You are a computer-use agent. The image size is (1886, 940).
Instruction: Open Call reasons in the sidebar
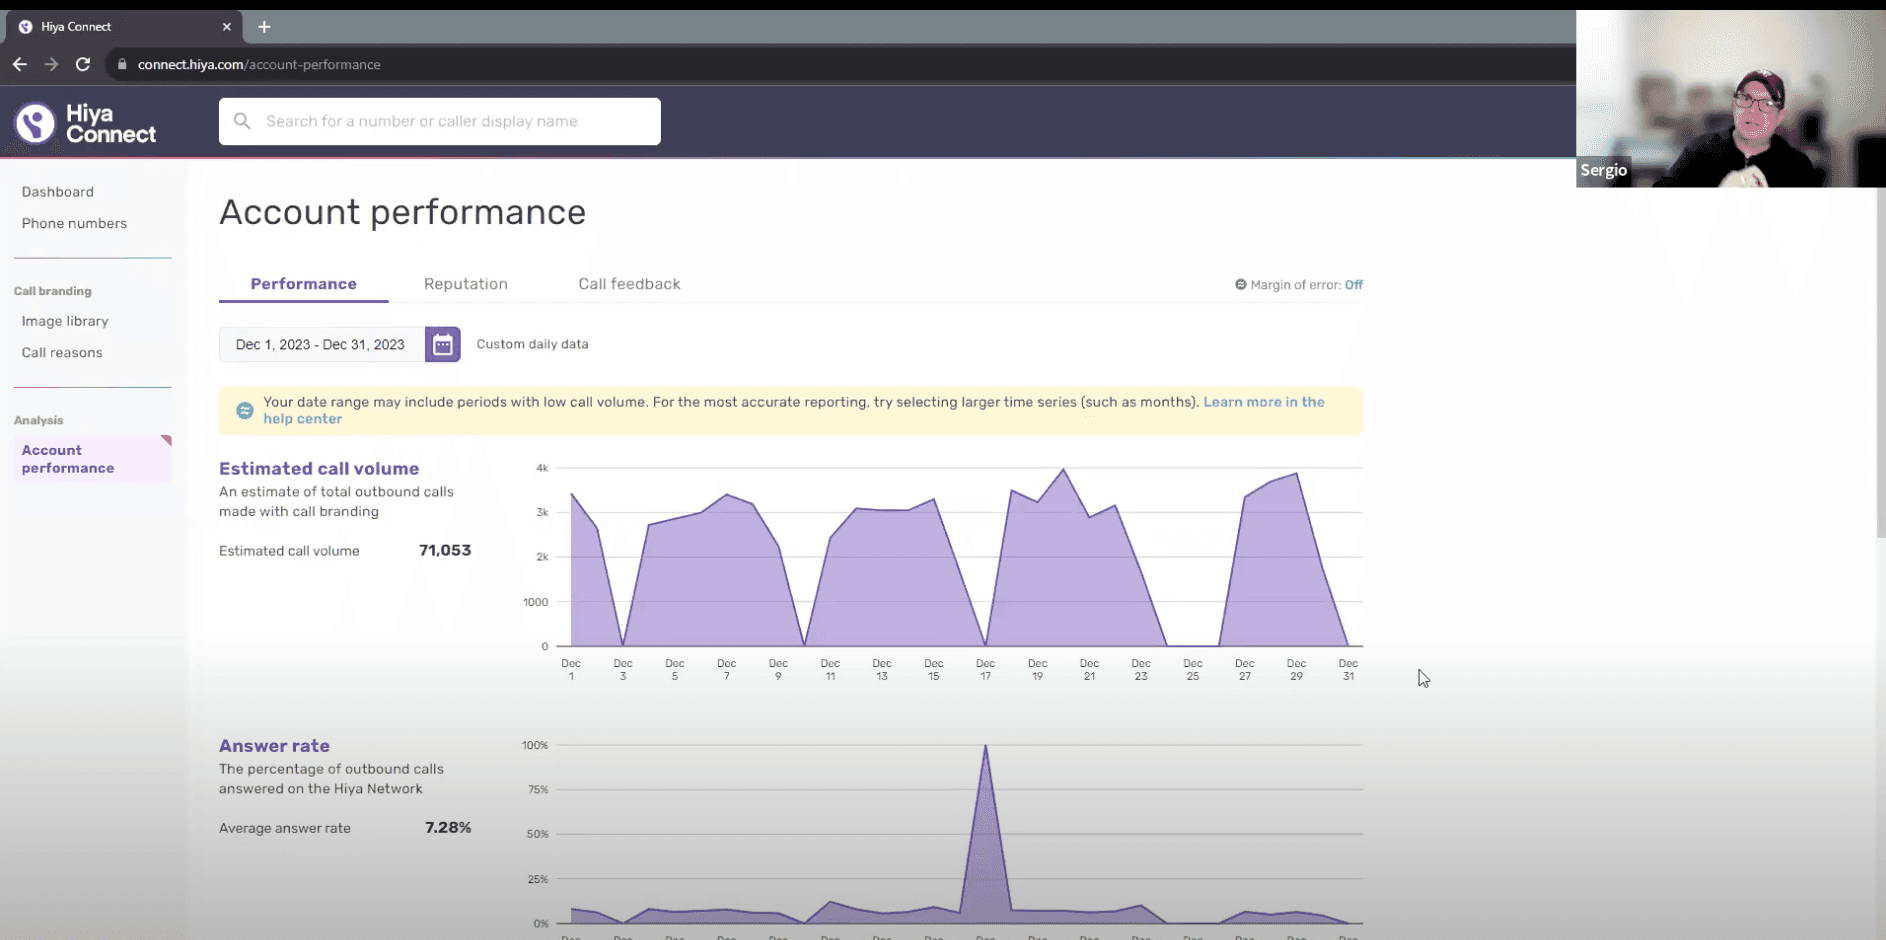[x=62, y=353]
